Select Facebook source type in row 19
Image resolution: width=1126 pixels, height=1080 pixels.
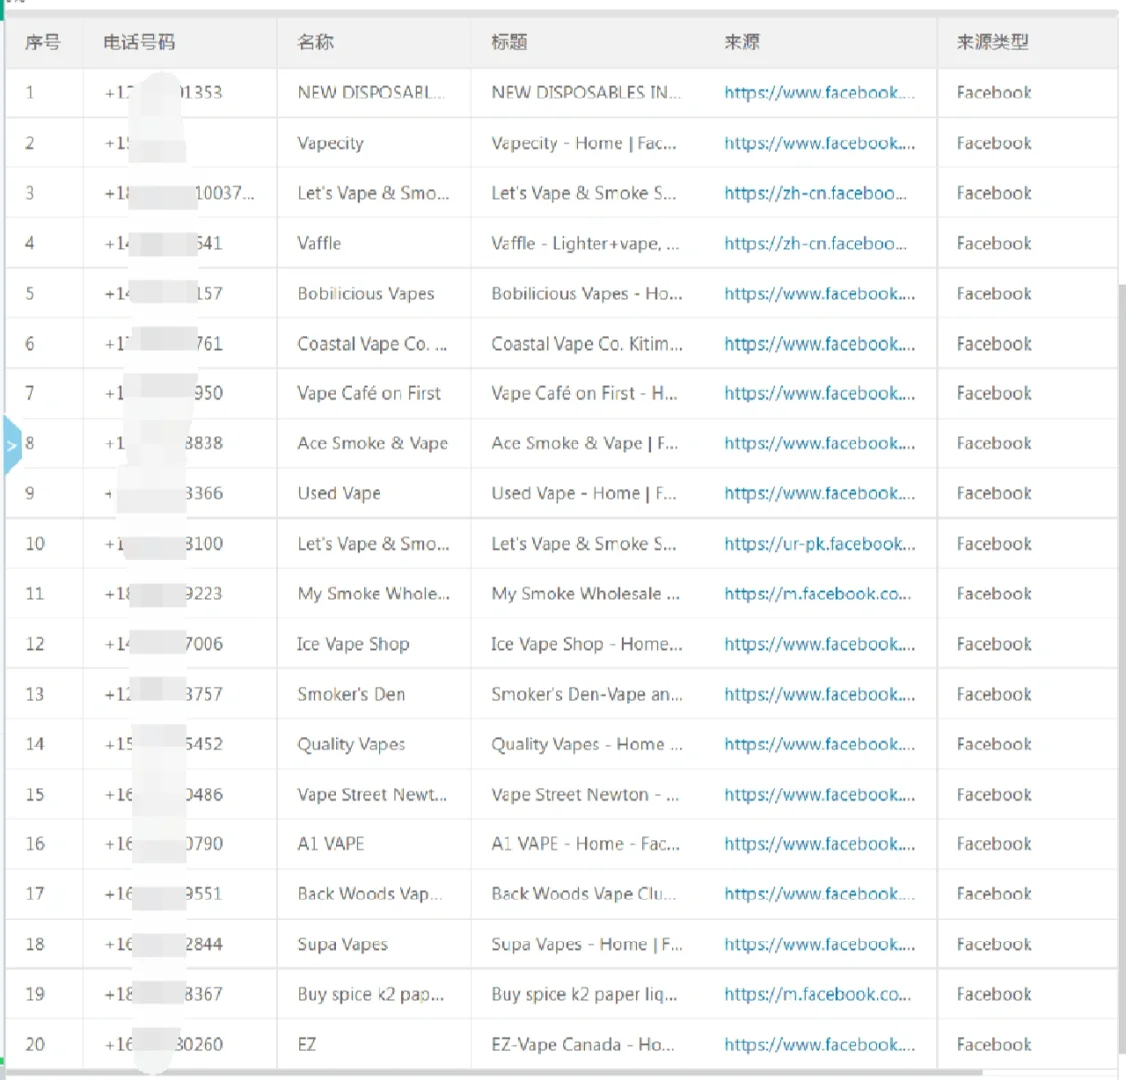[x=994, y=995]
